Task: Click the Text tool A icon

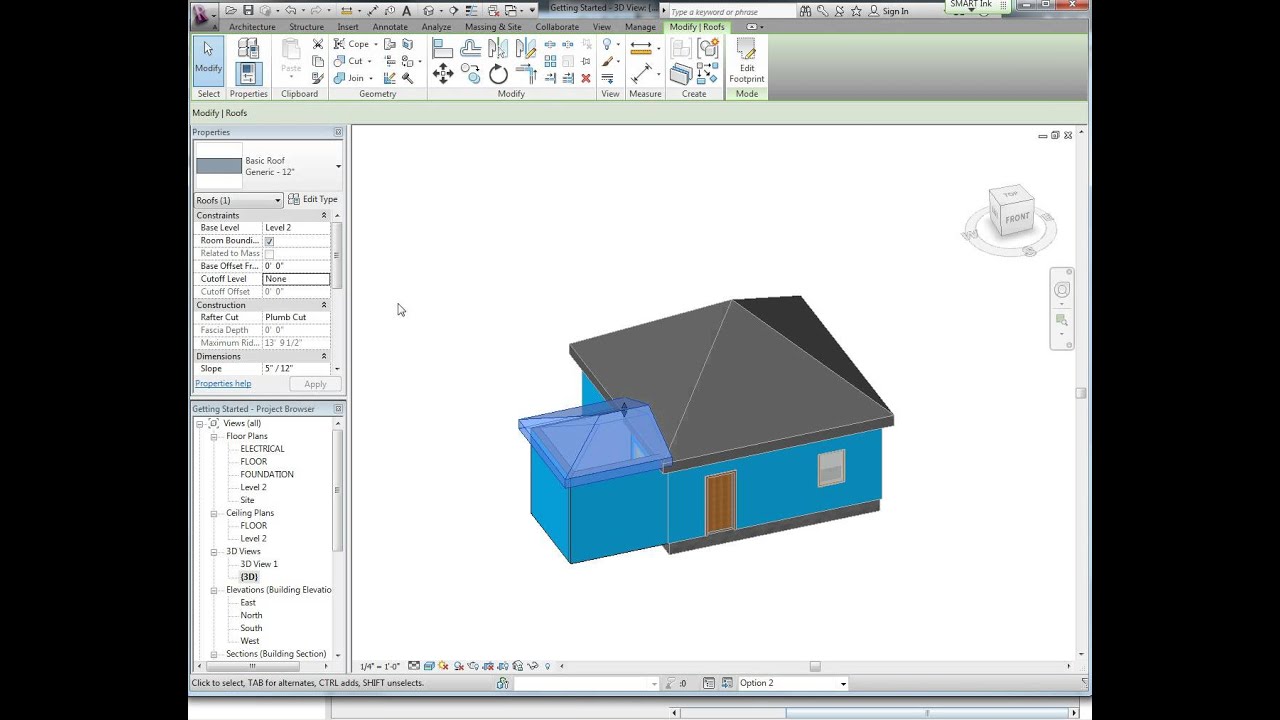Action: click(406, 10)
